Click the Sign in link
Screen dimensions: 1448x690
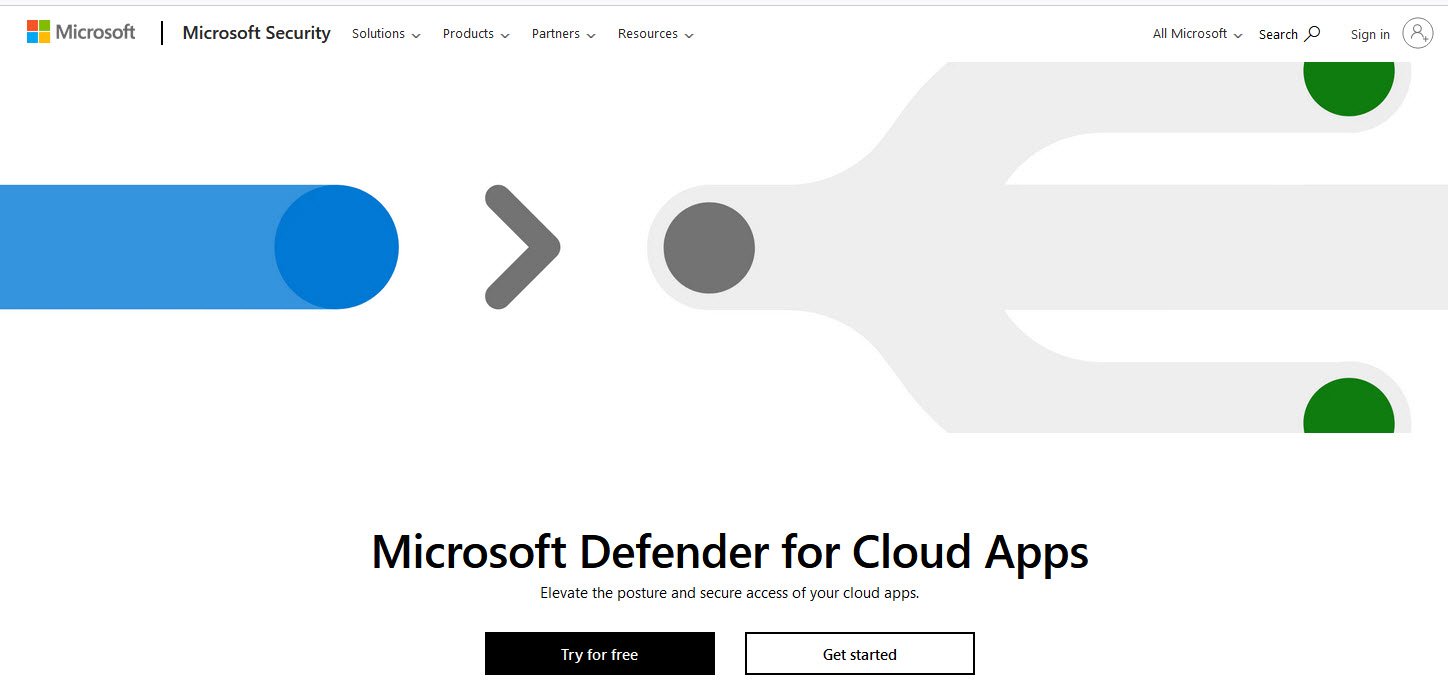pyautogui.click(x=1370, y=34)
